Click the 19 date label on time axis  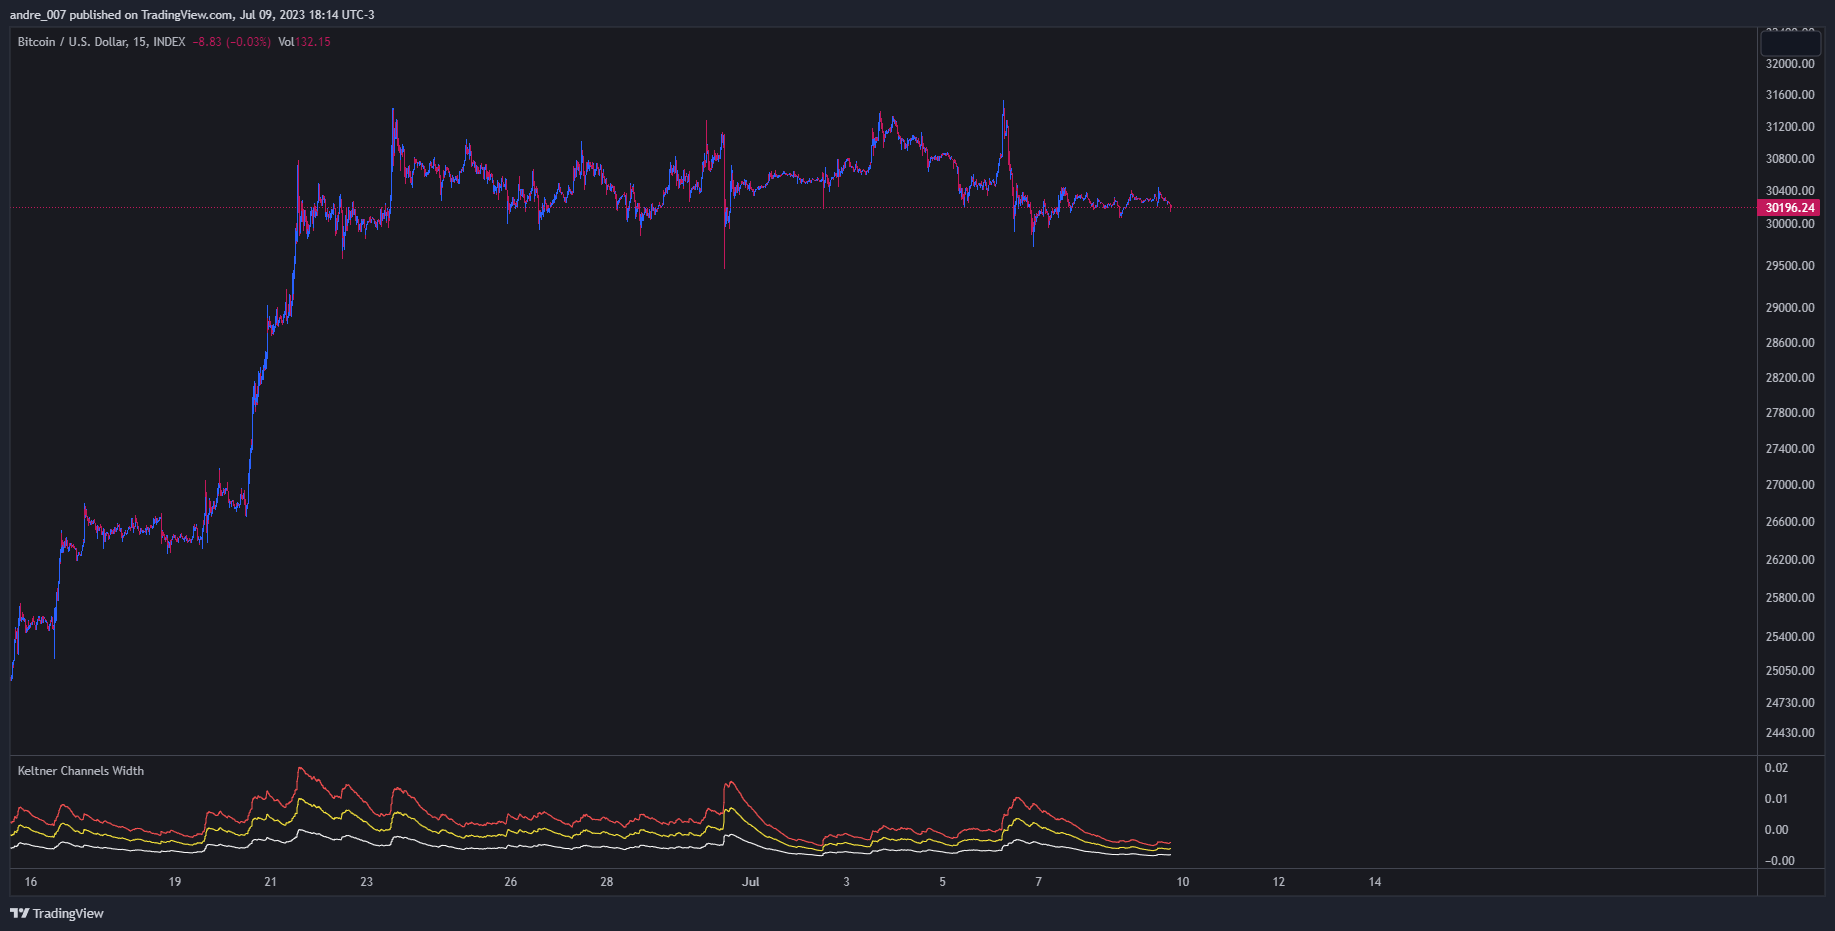(175, 882)
